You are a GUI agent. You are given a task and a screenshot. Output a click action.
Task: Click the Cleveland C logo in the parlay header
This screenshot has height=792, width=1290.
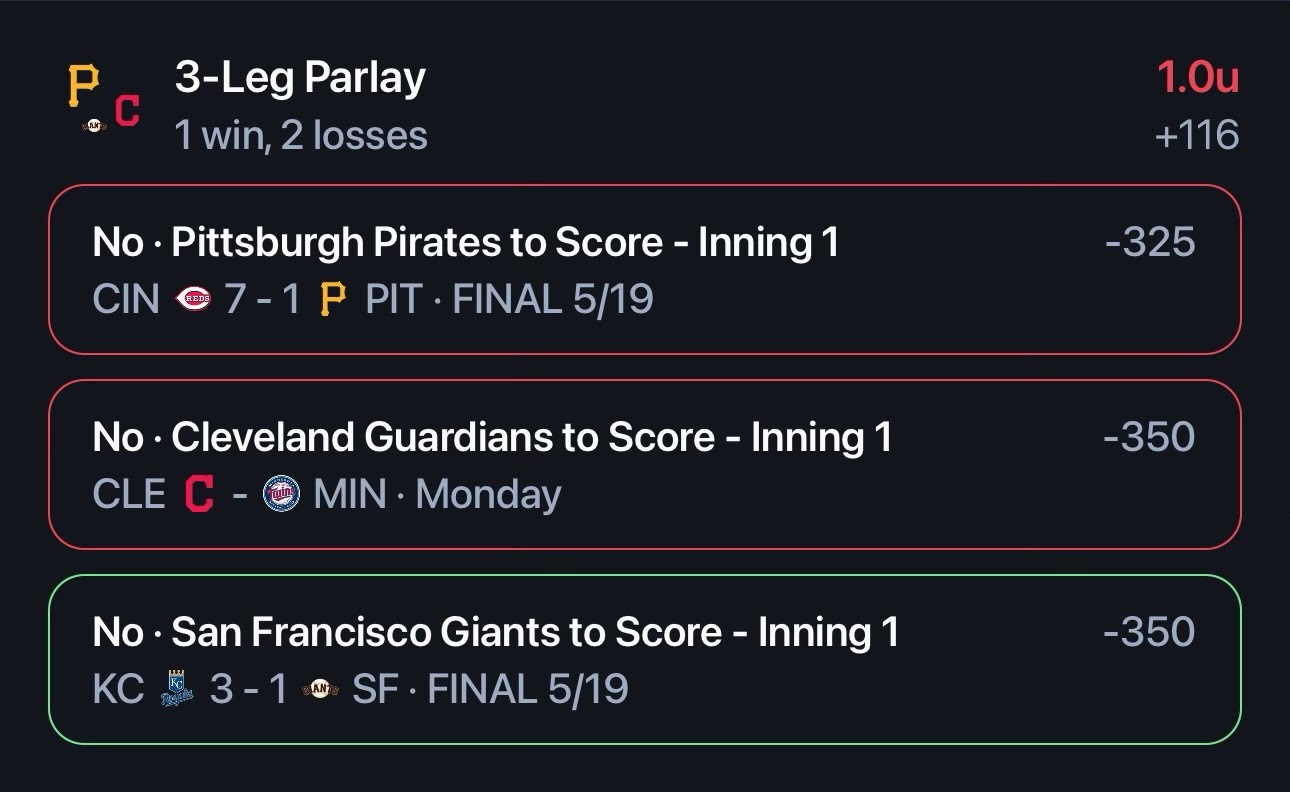coord(127,110)
